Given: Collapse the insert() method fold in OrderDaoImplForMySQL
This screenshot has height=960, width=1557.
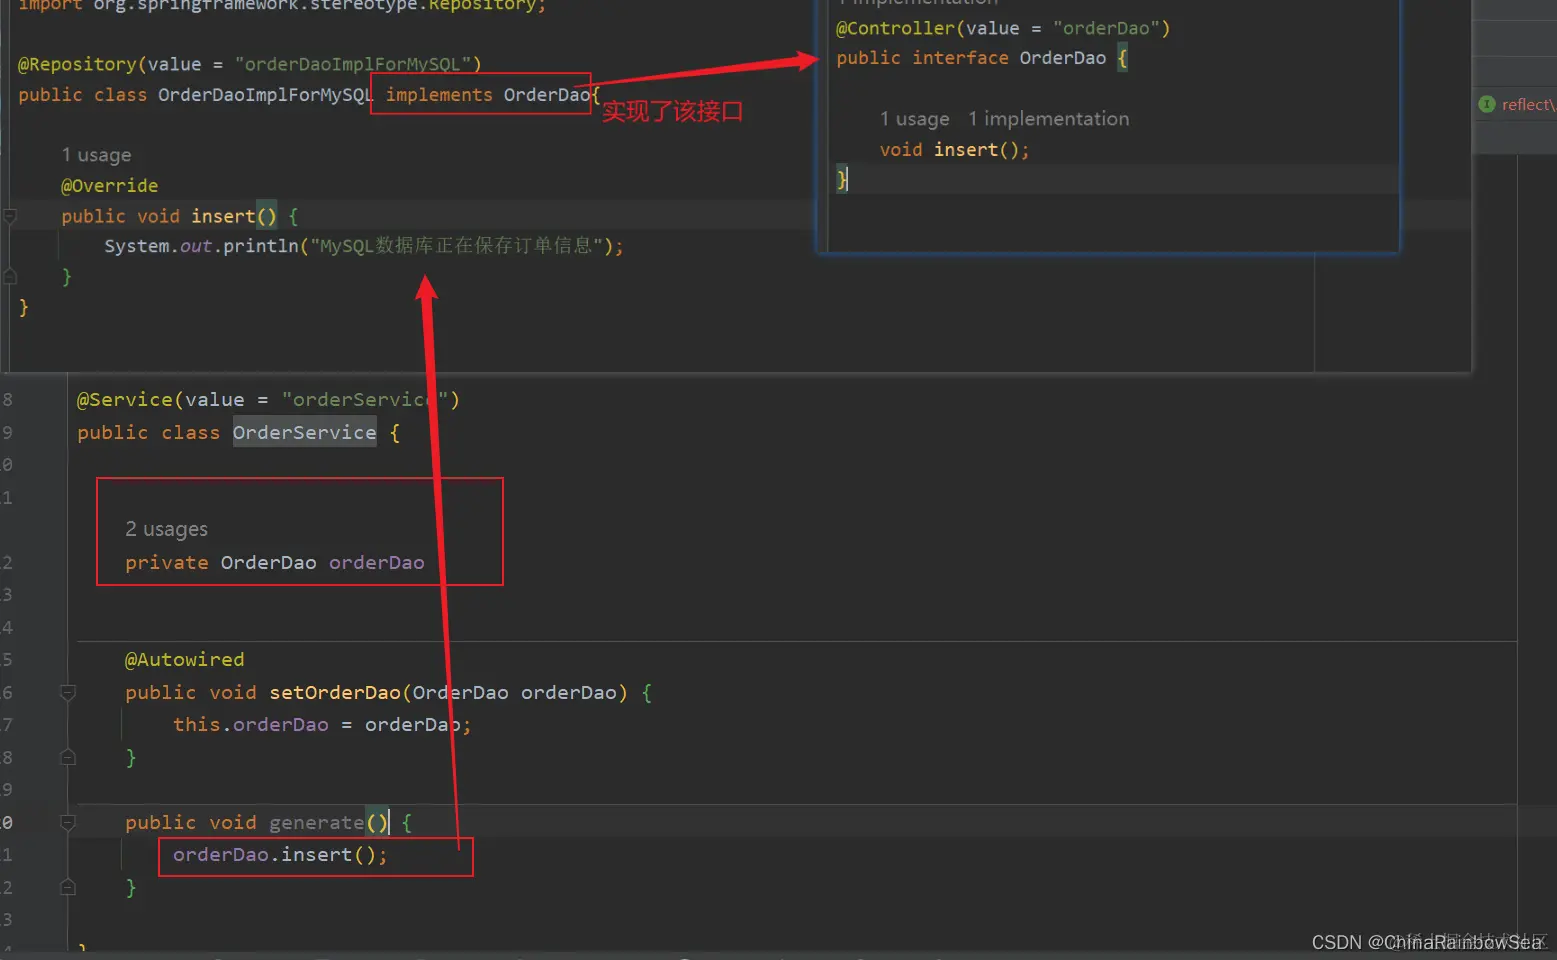Looking at the screenshot, I should pyautogui.click(x=9, y=216).
